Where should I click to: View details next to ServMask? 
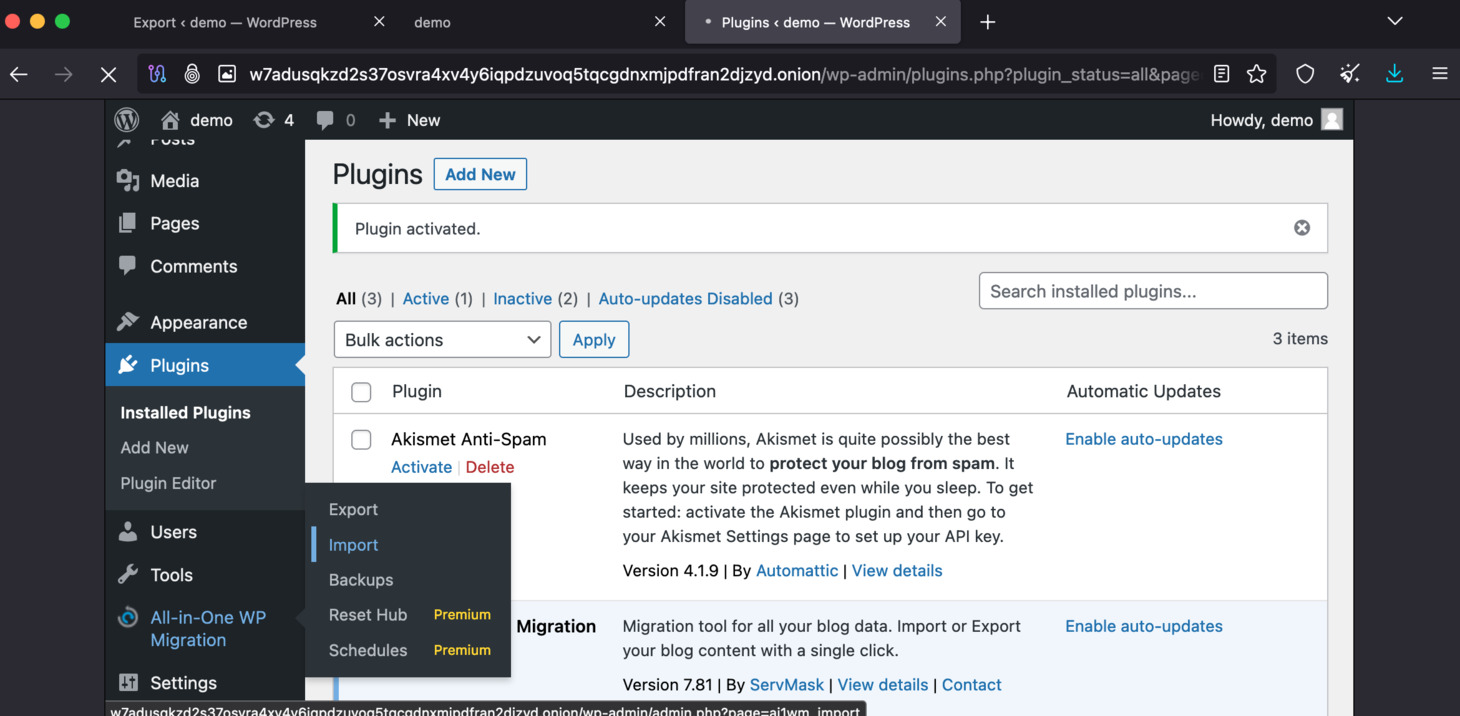tap(883, 685)
